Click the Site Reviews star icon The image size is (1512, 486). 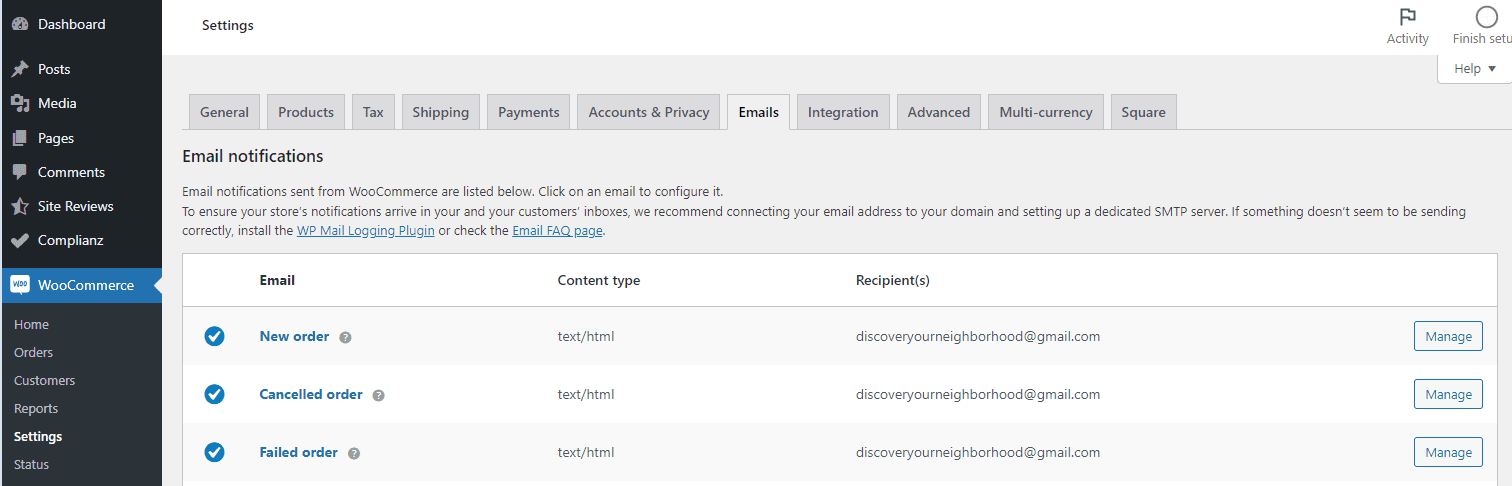pyautogui.click(x=19, y=206)
